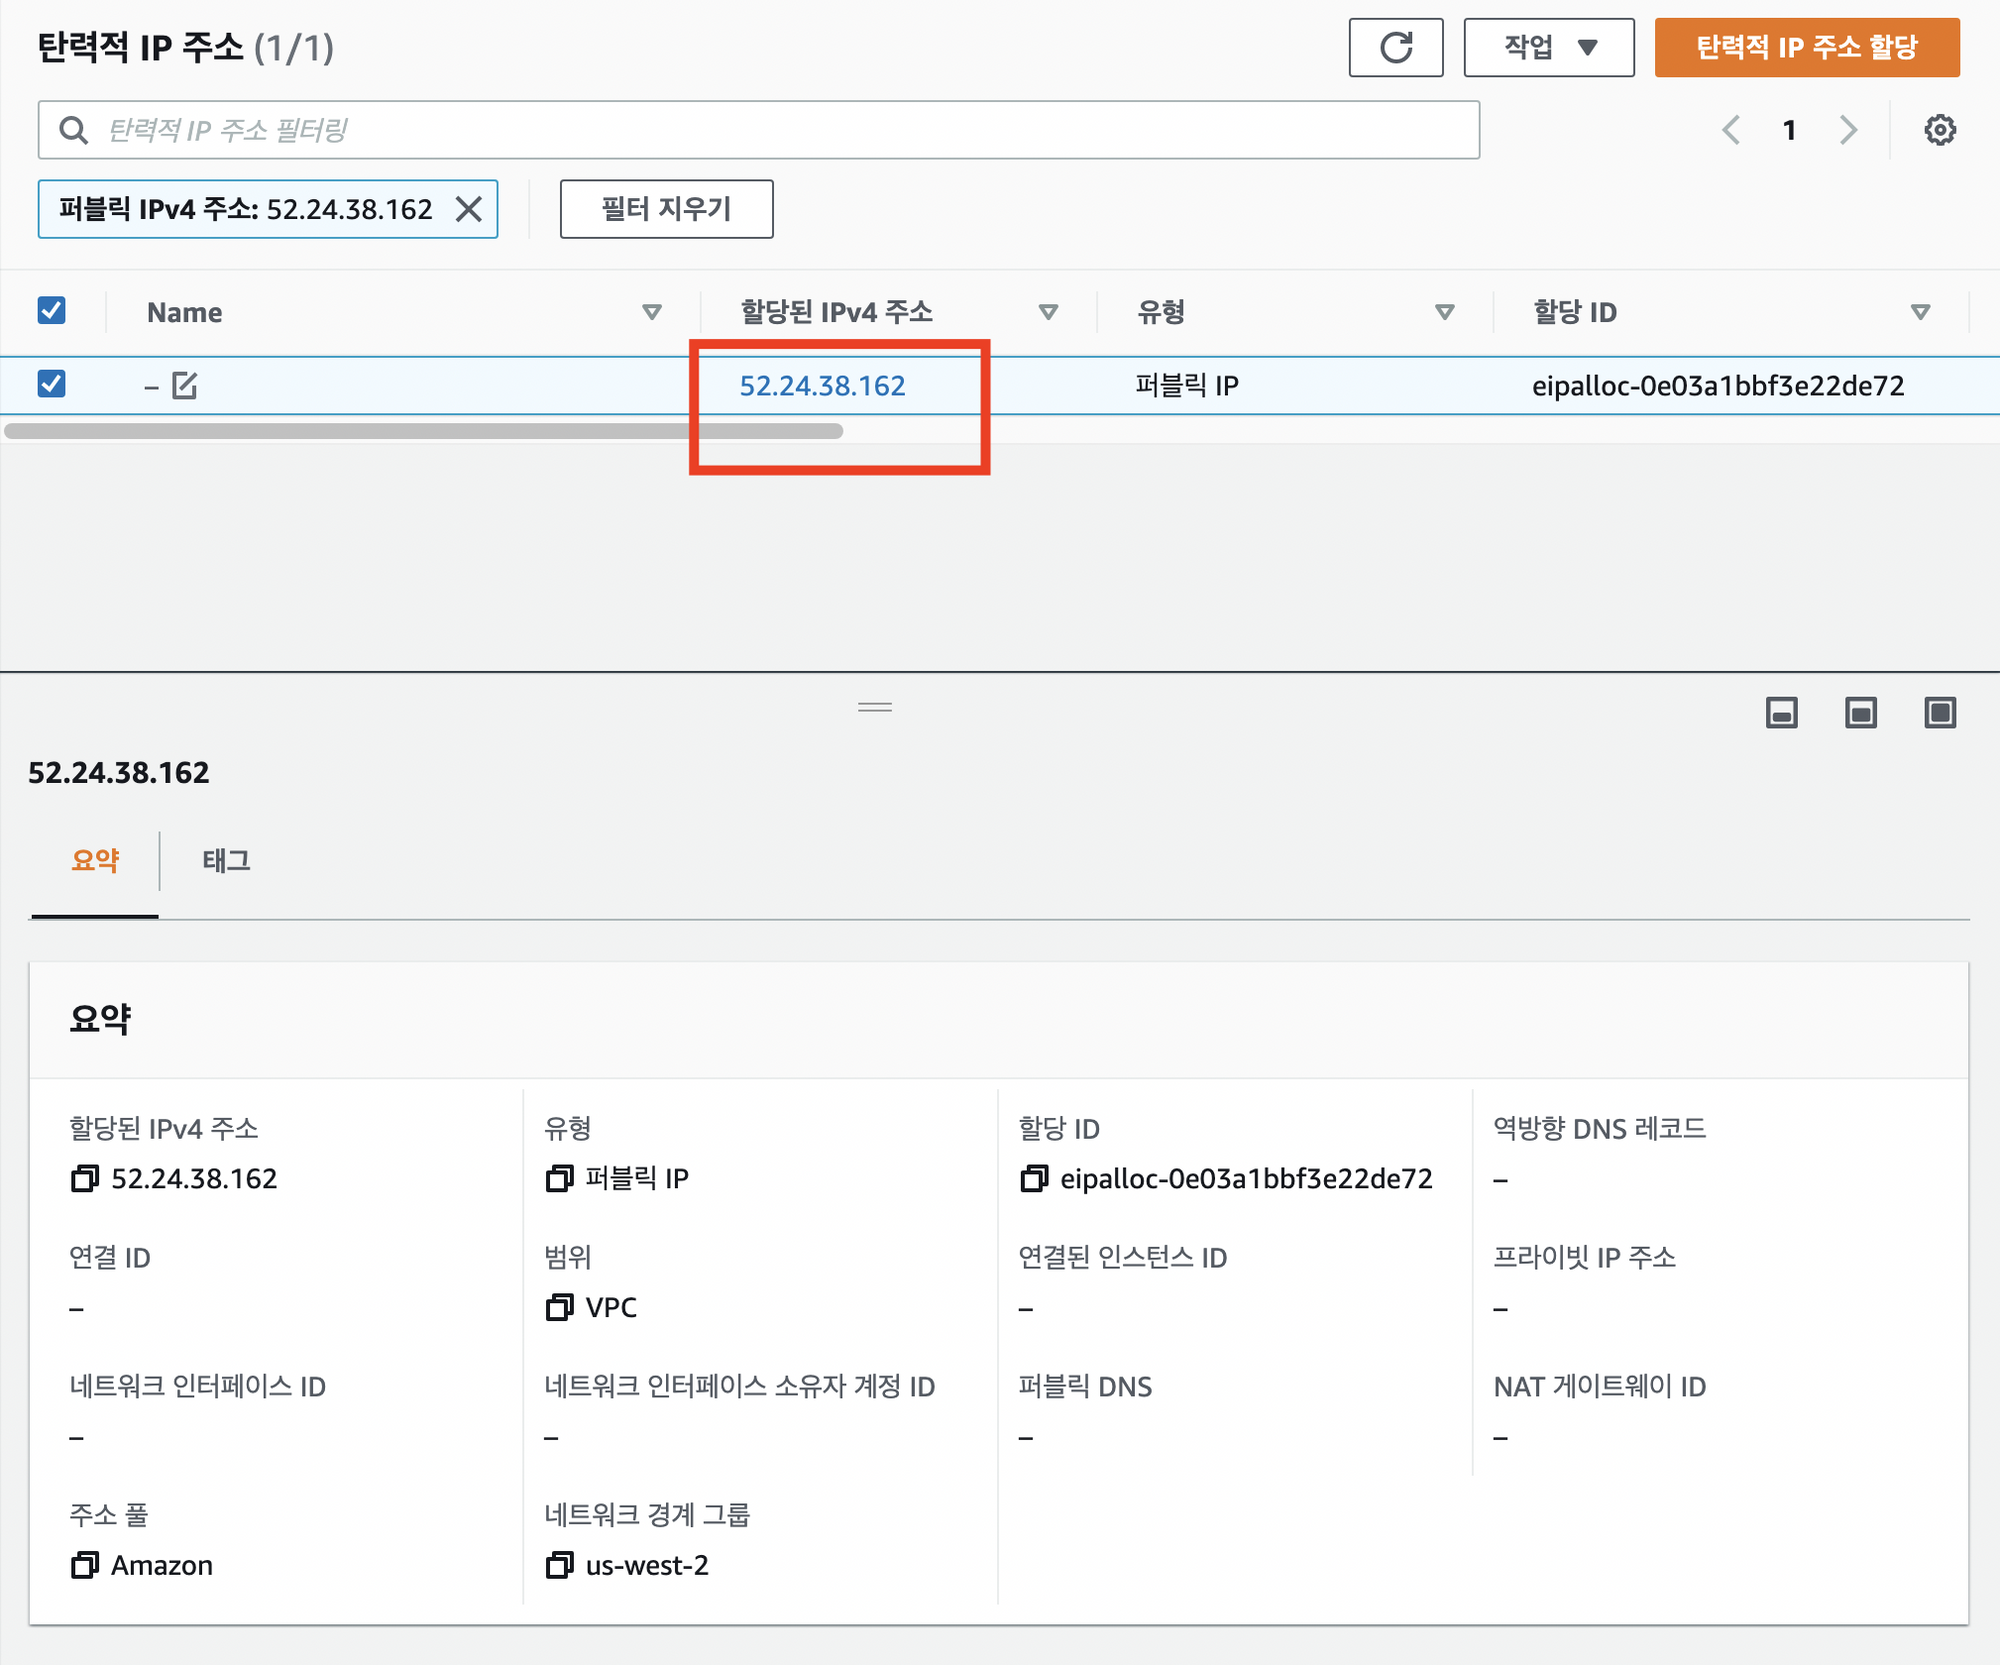This screenshot has height=1665, width=2000.
Task: Open the 작업 actions dropdown
Action: coord(1548,47)
